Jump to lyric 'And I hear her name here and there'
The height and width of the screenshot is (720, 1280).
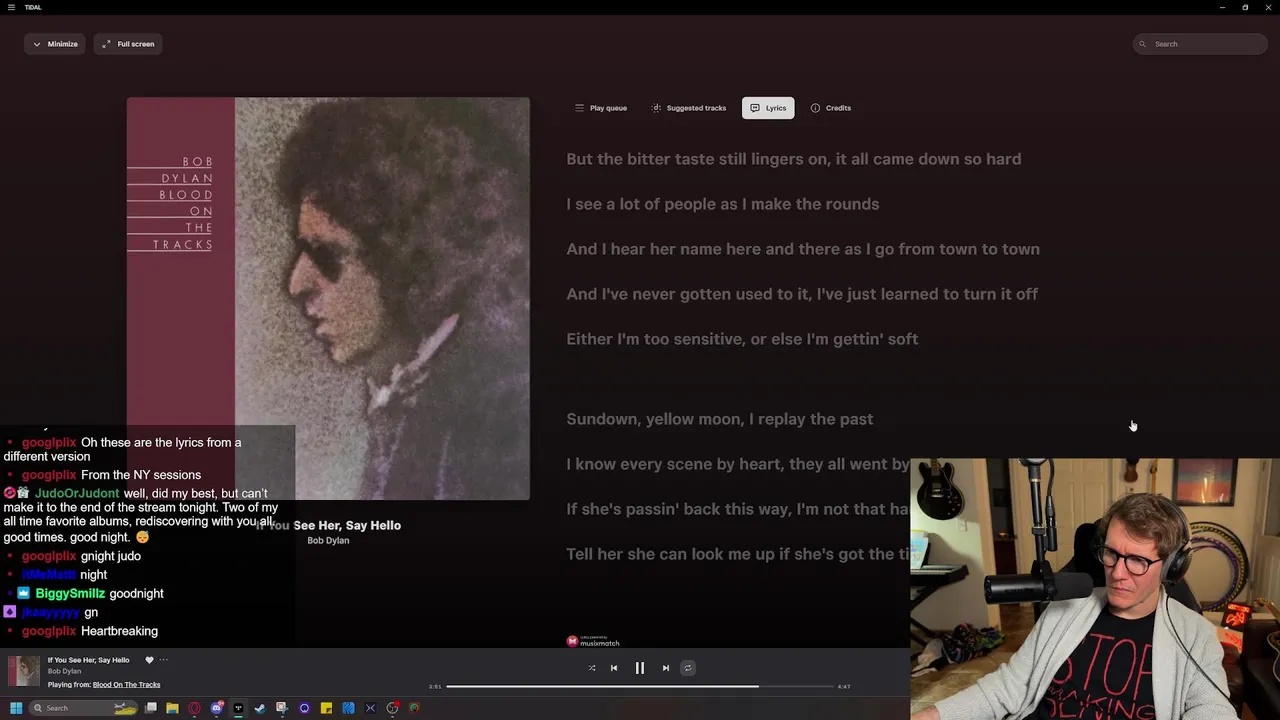coord(803,249)
